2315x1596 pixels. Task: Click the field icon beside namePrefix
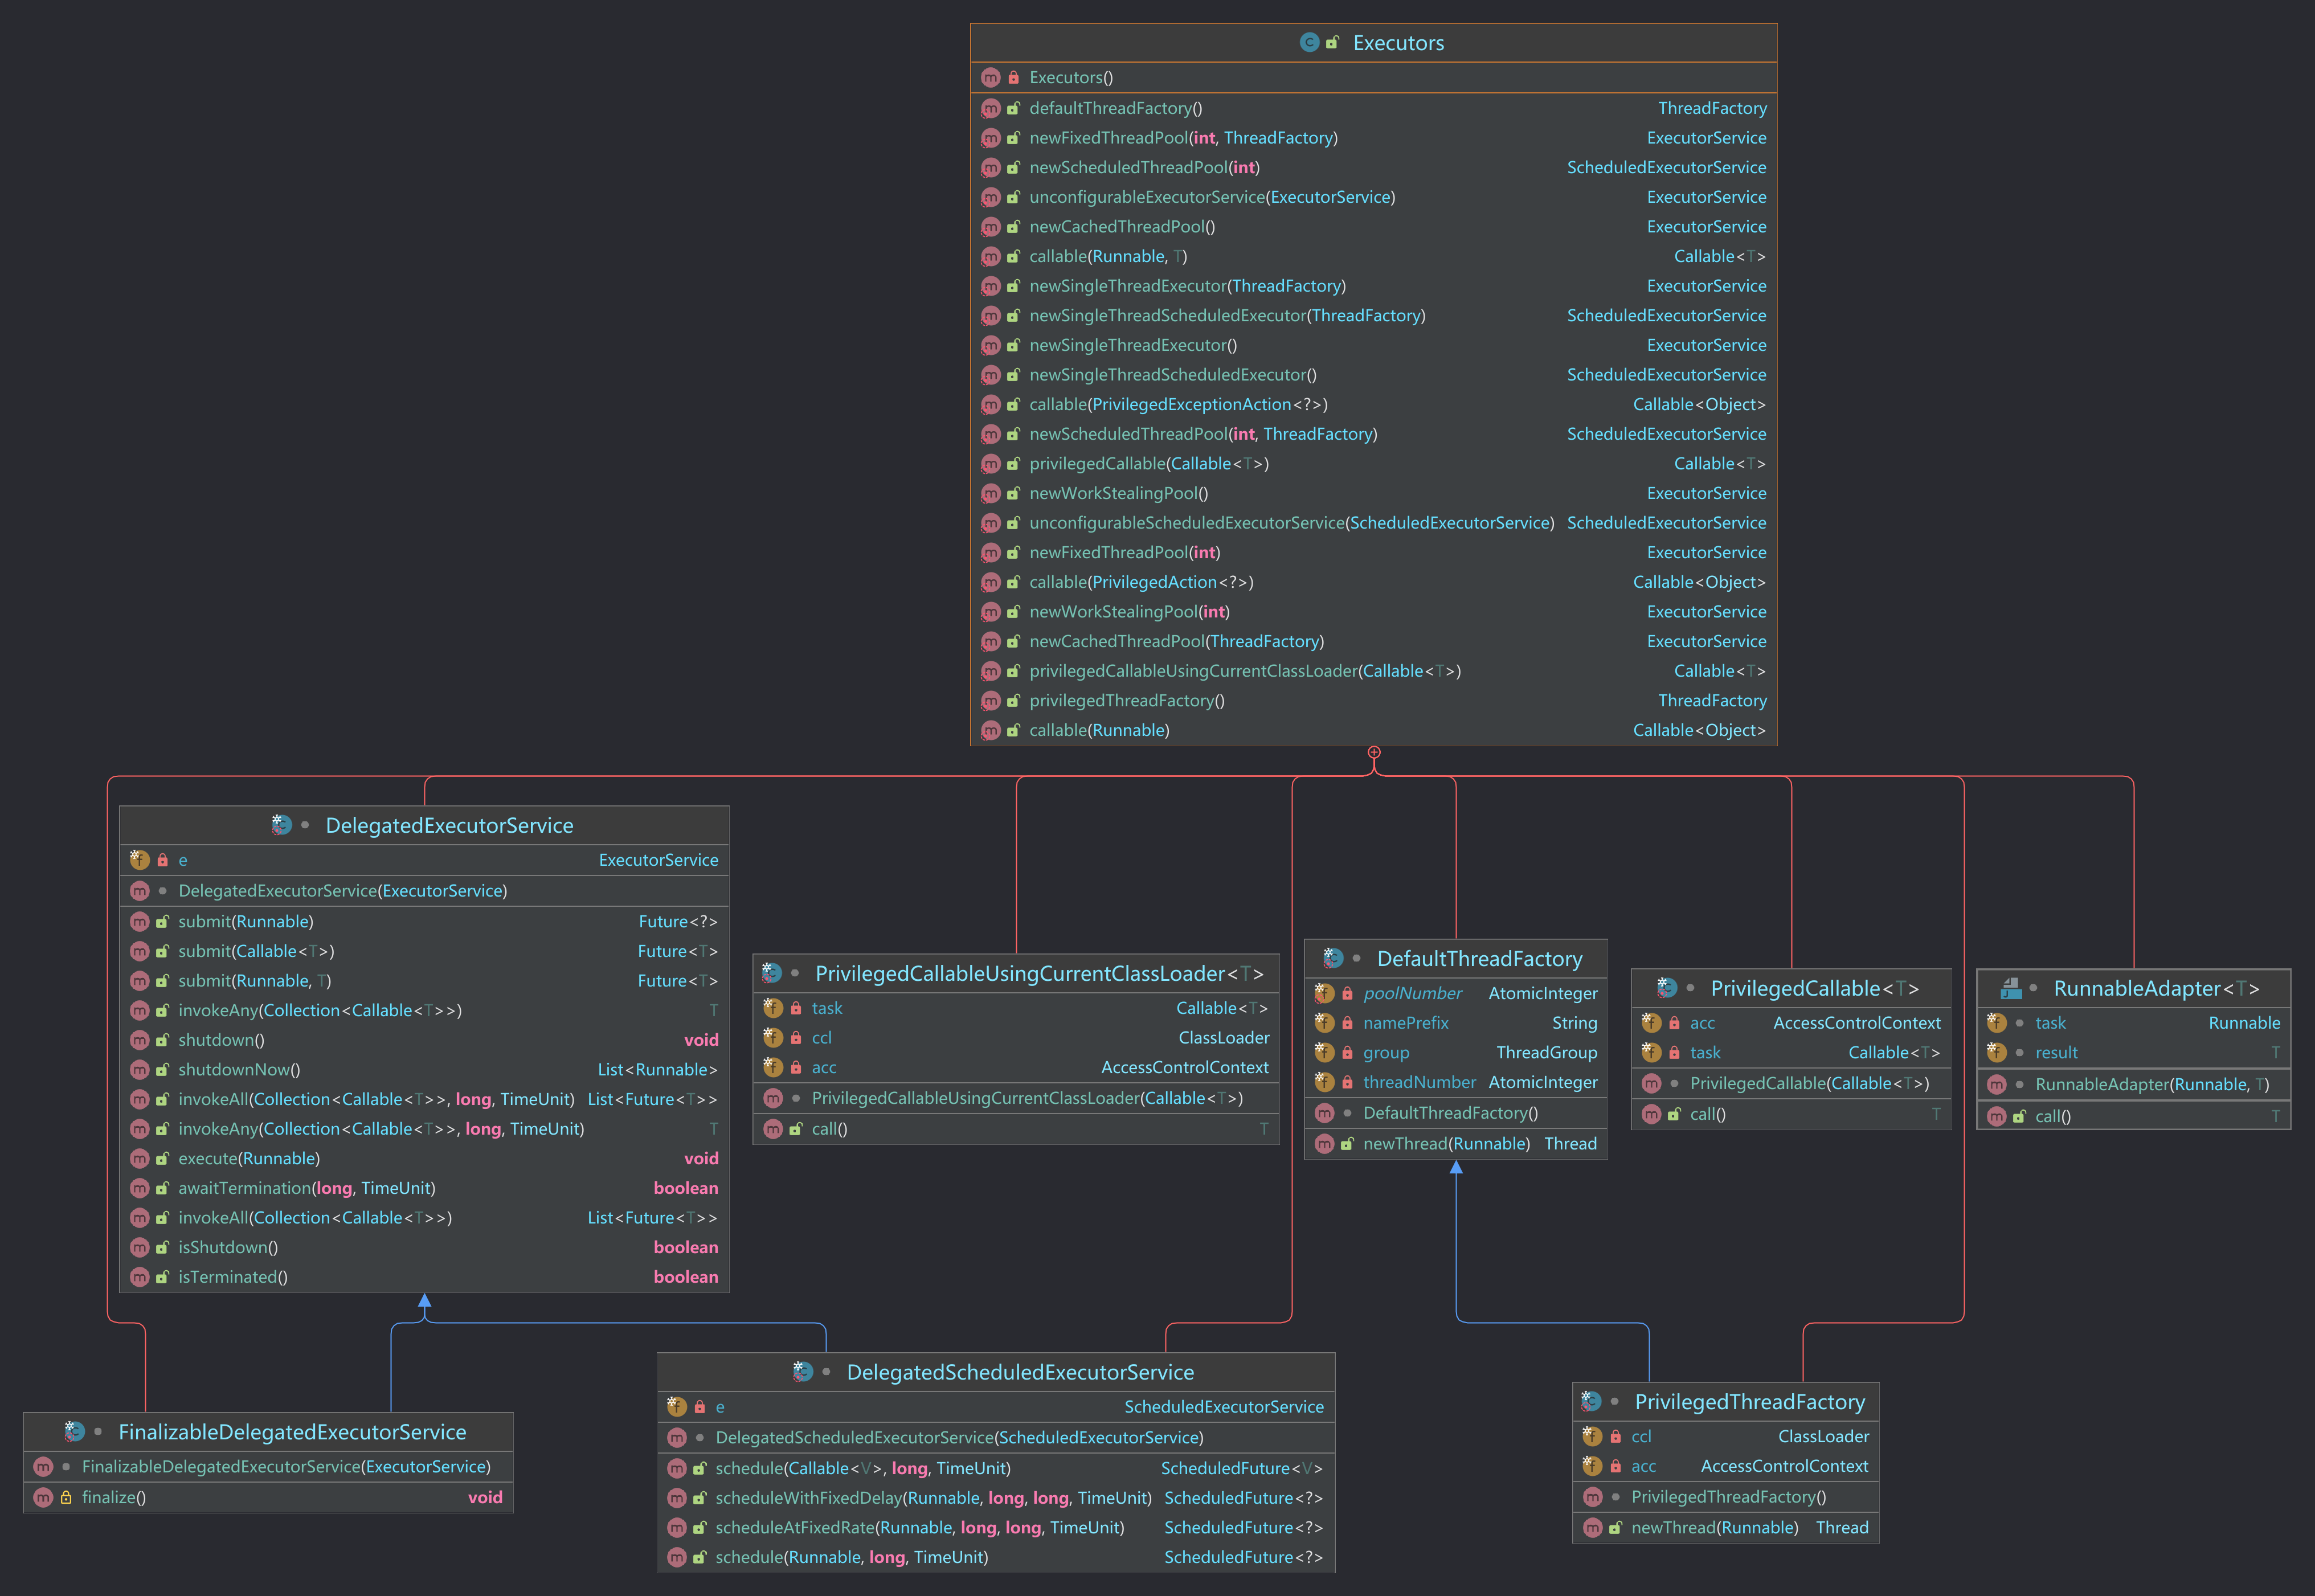[x=1324, y=1023]
